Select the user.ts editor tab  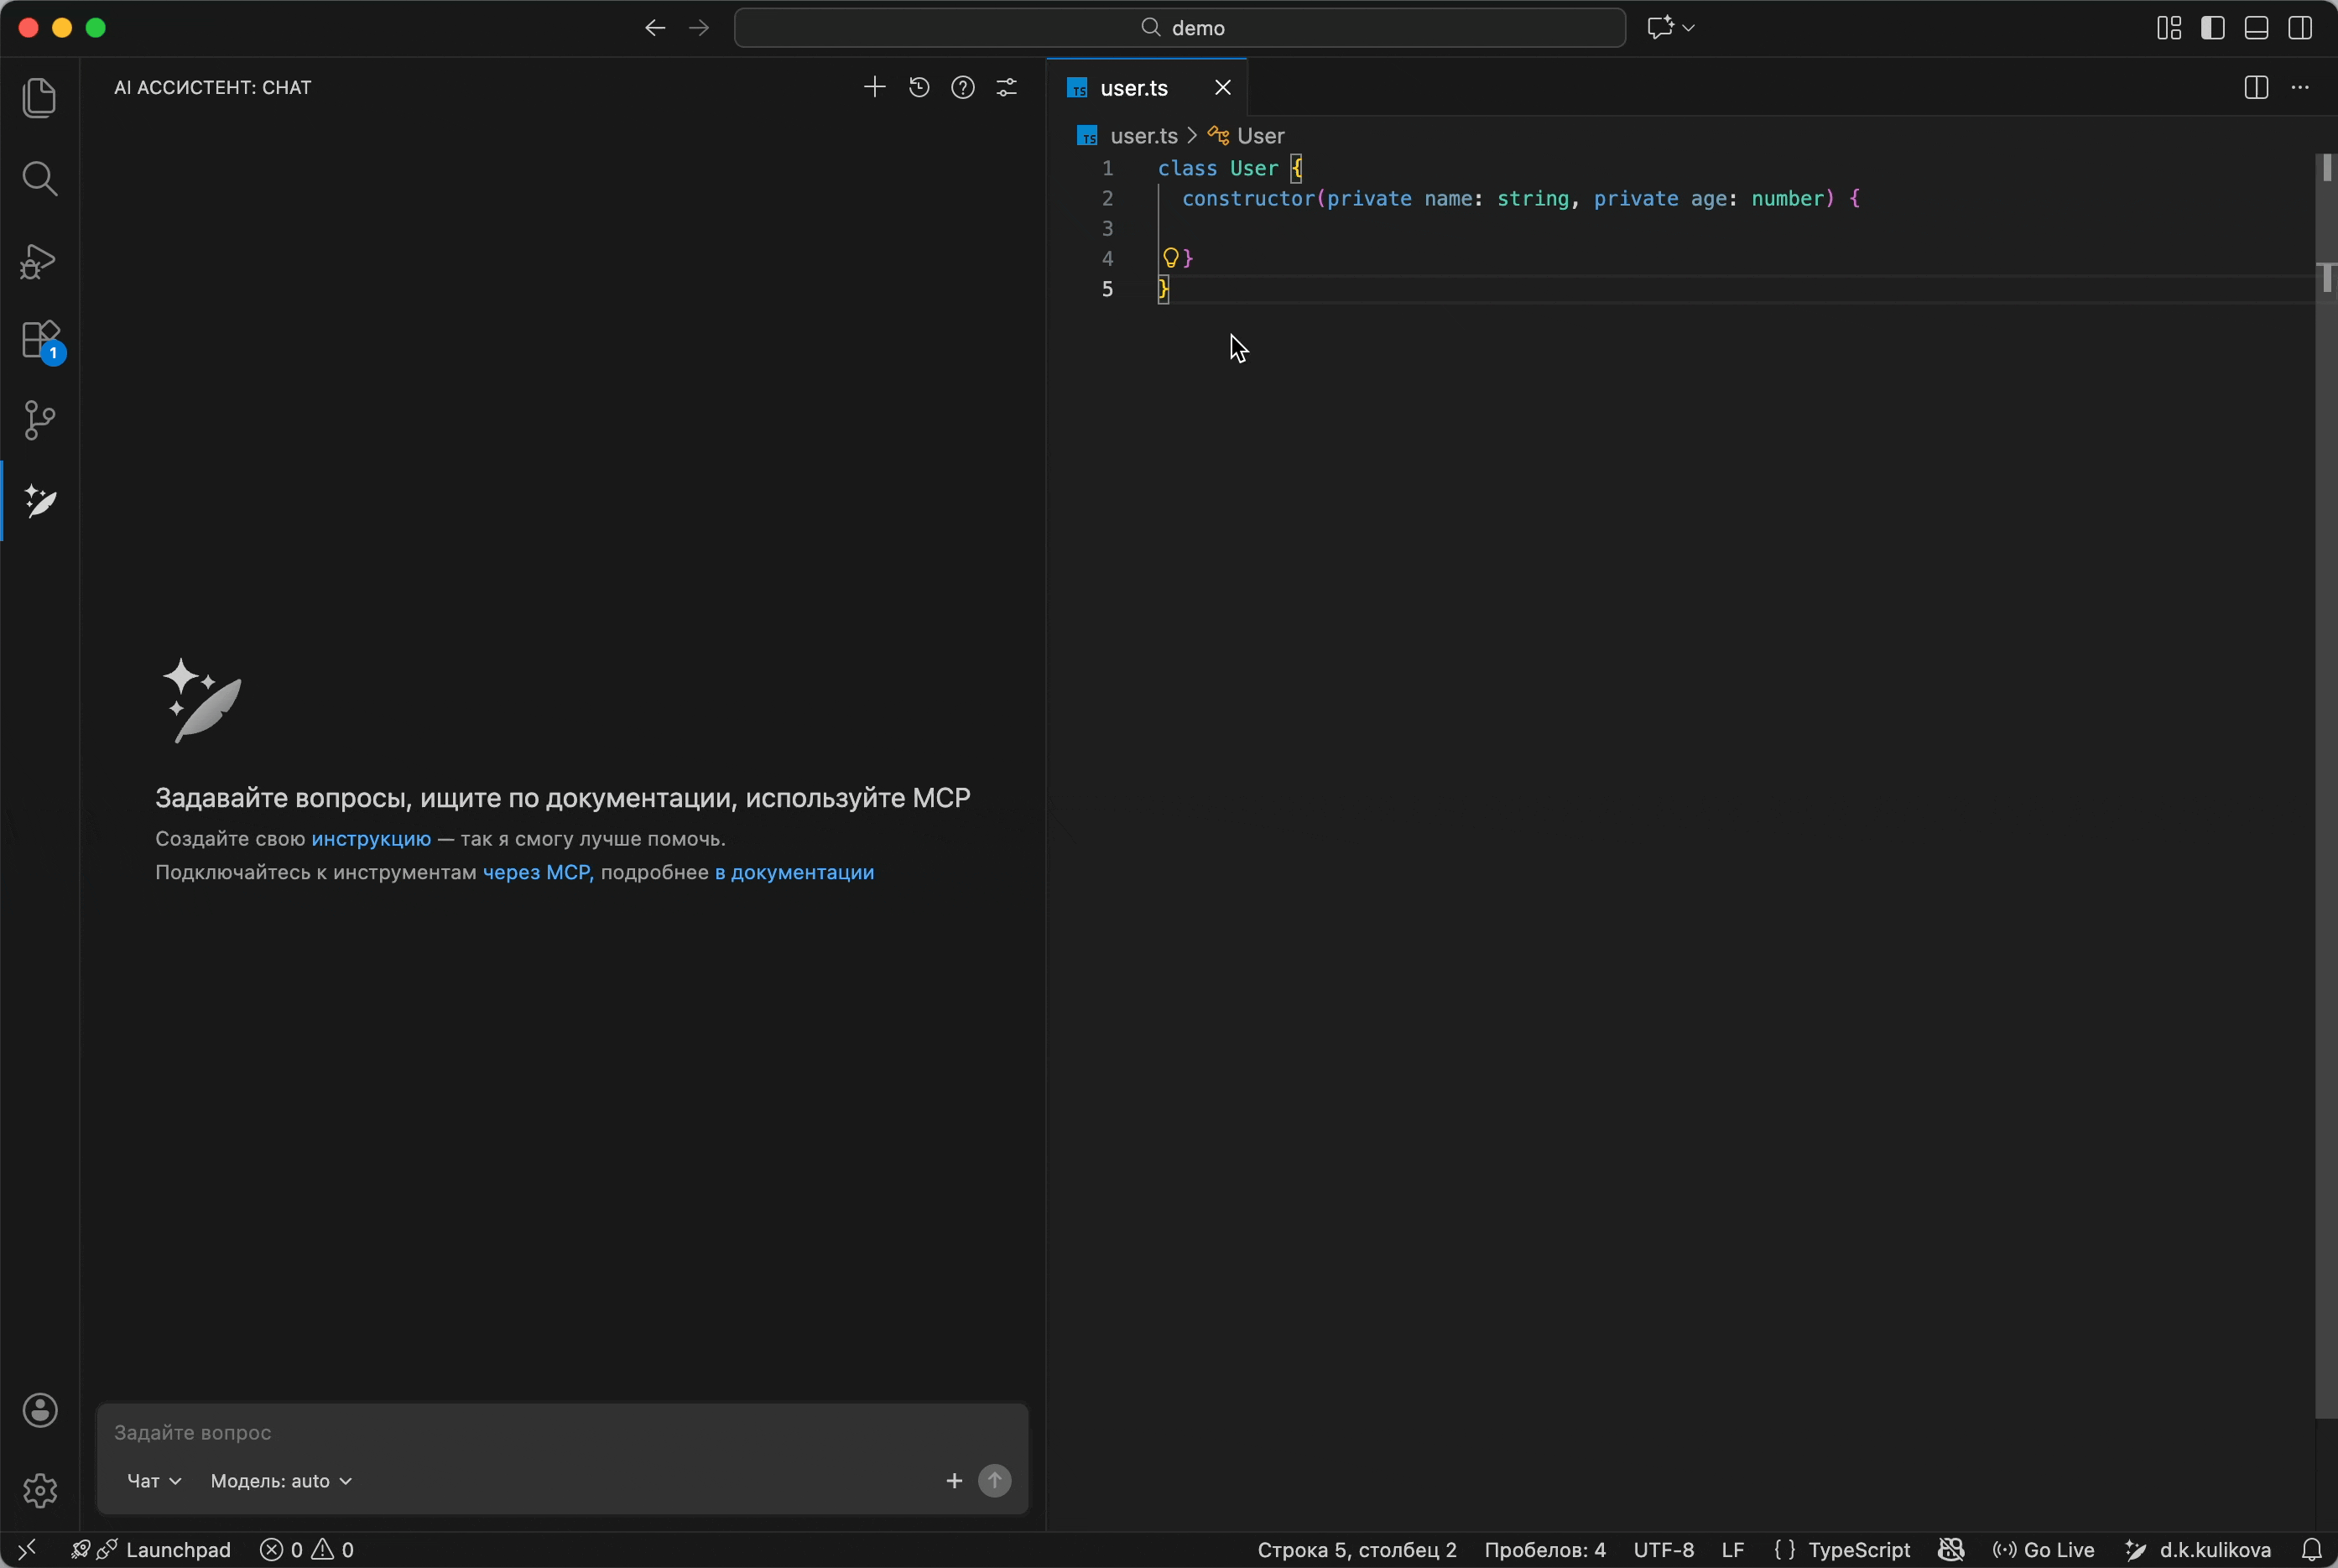1147,88
